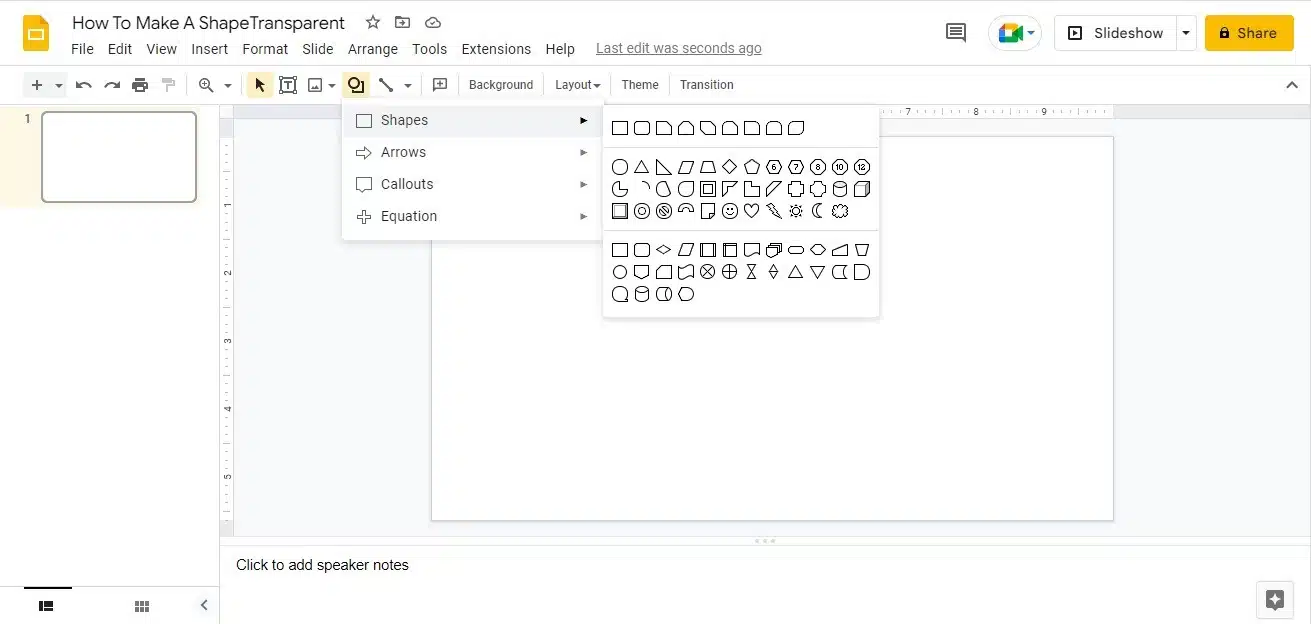Open the Format menu
The image size is (1311, 624).
[265, 49]
